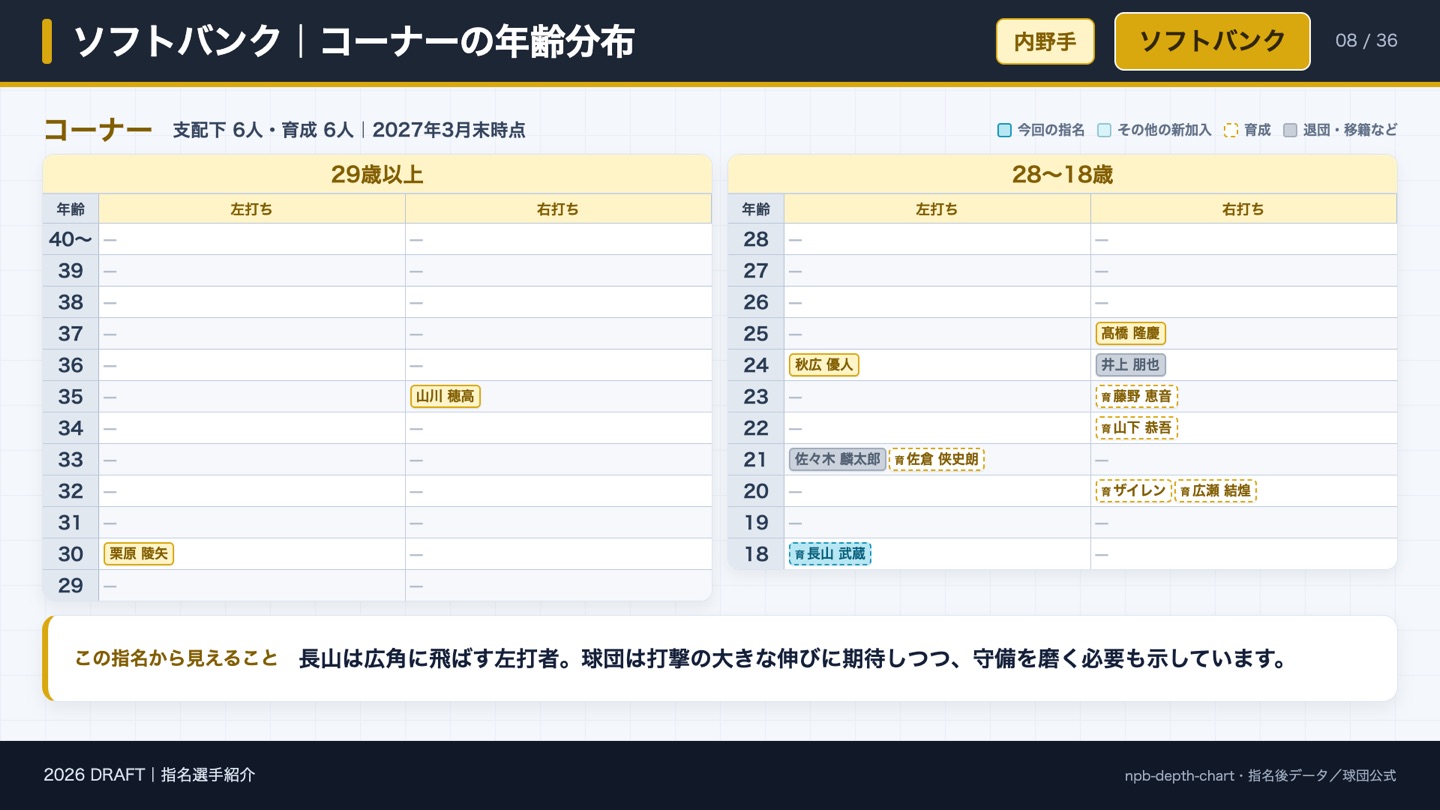Click the 29歳以上 table heading
This screenshot has width=1440, height=810.
coord(377,174)
